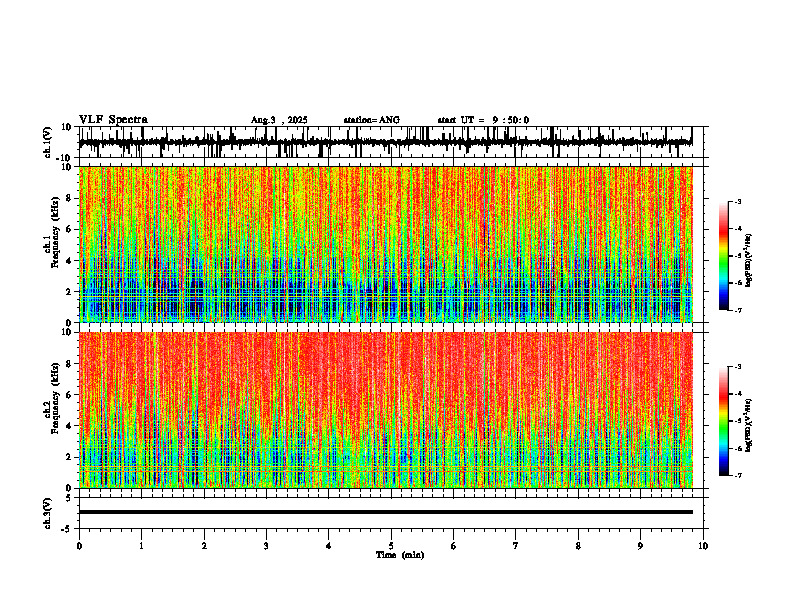Click the "4" kHz tick on ch.1 frequency axis
The width and height of the screenshot is (792, 612).
coord(69,261)
